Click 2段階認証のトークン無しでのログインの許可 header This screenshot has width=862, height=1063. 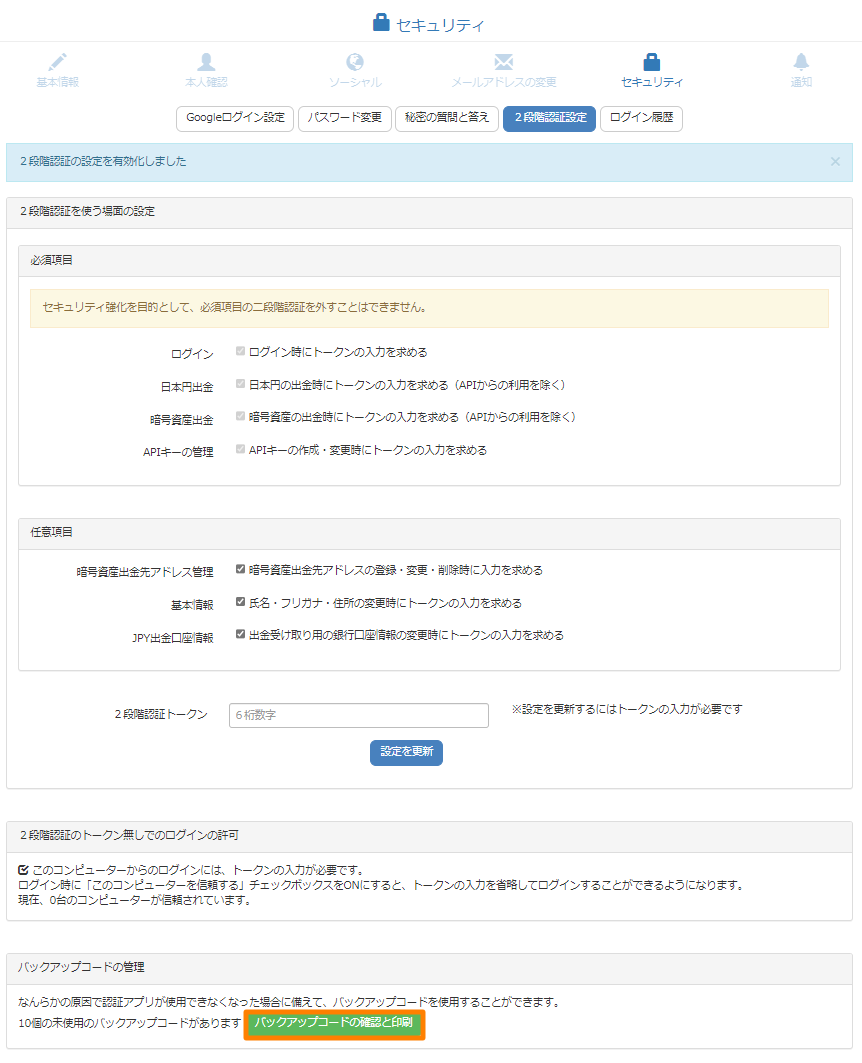(x=429, y=837)
